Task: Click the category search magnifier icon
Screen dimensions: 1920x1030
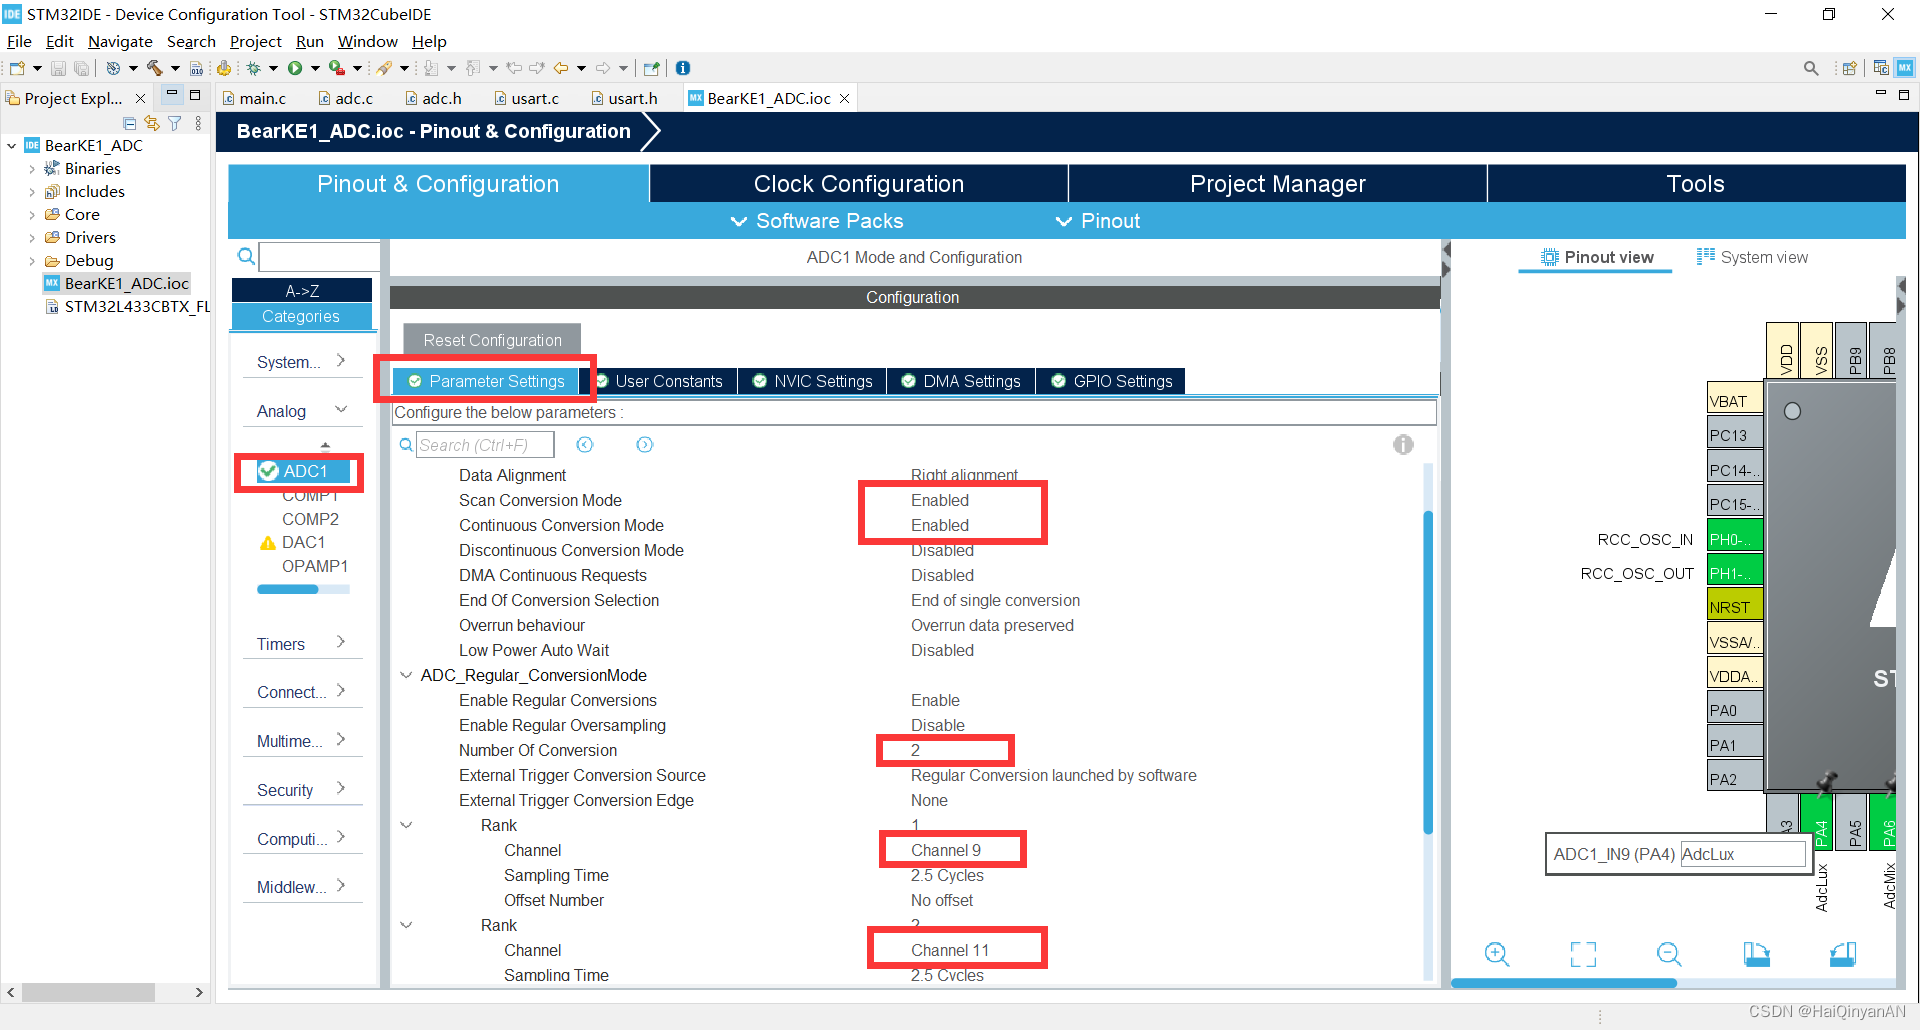Action: 246,257
